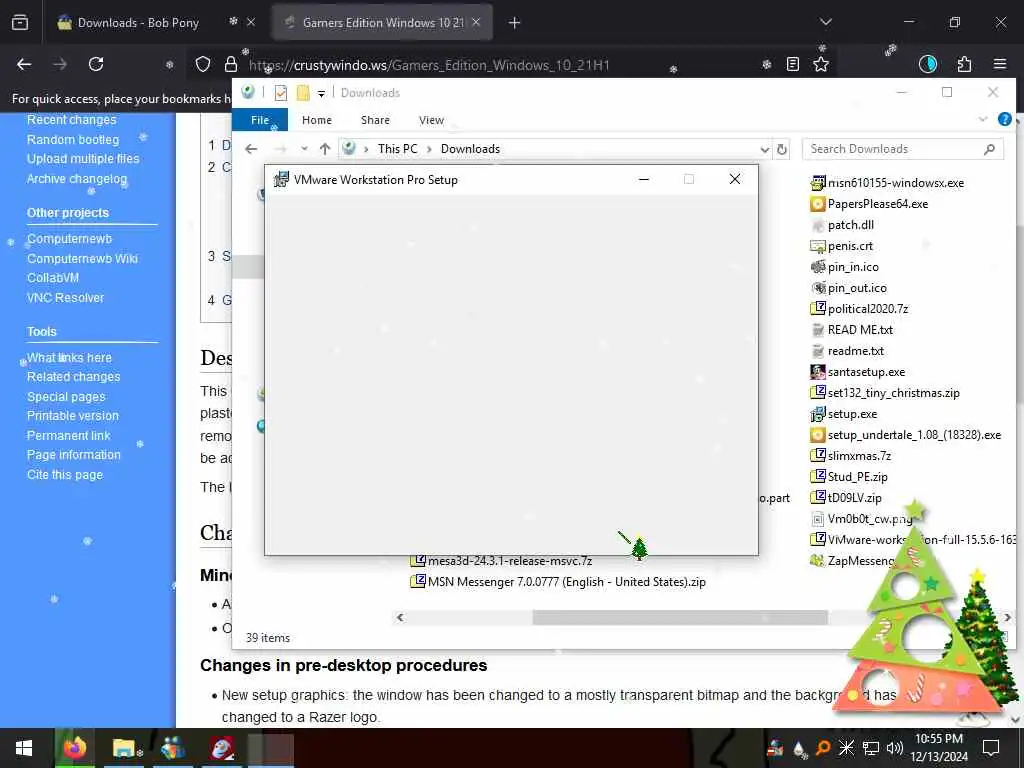Select slimxmas.7z archive
The image size is (1024, 768).
click(850, 456)
